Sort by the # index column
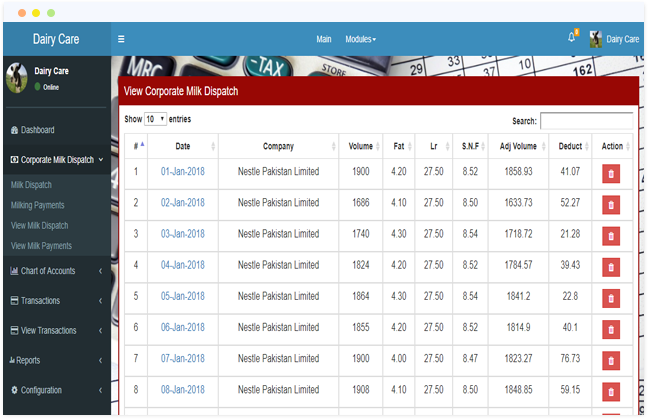648x419 pixels. (x=136, y=146)
